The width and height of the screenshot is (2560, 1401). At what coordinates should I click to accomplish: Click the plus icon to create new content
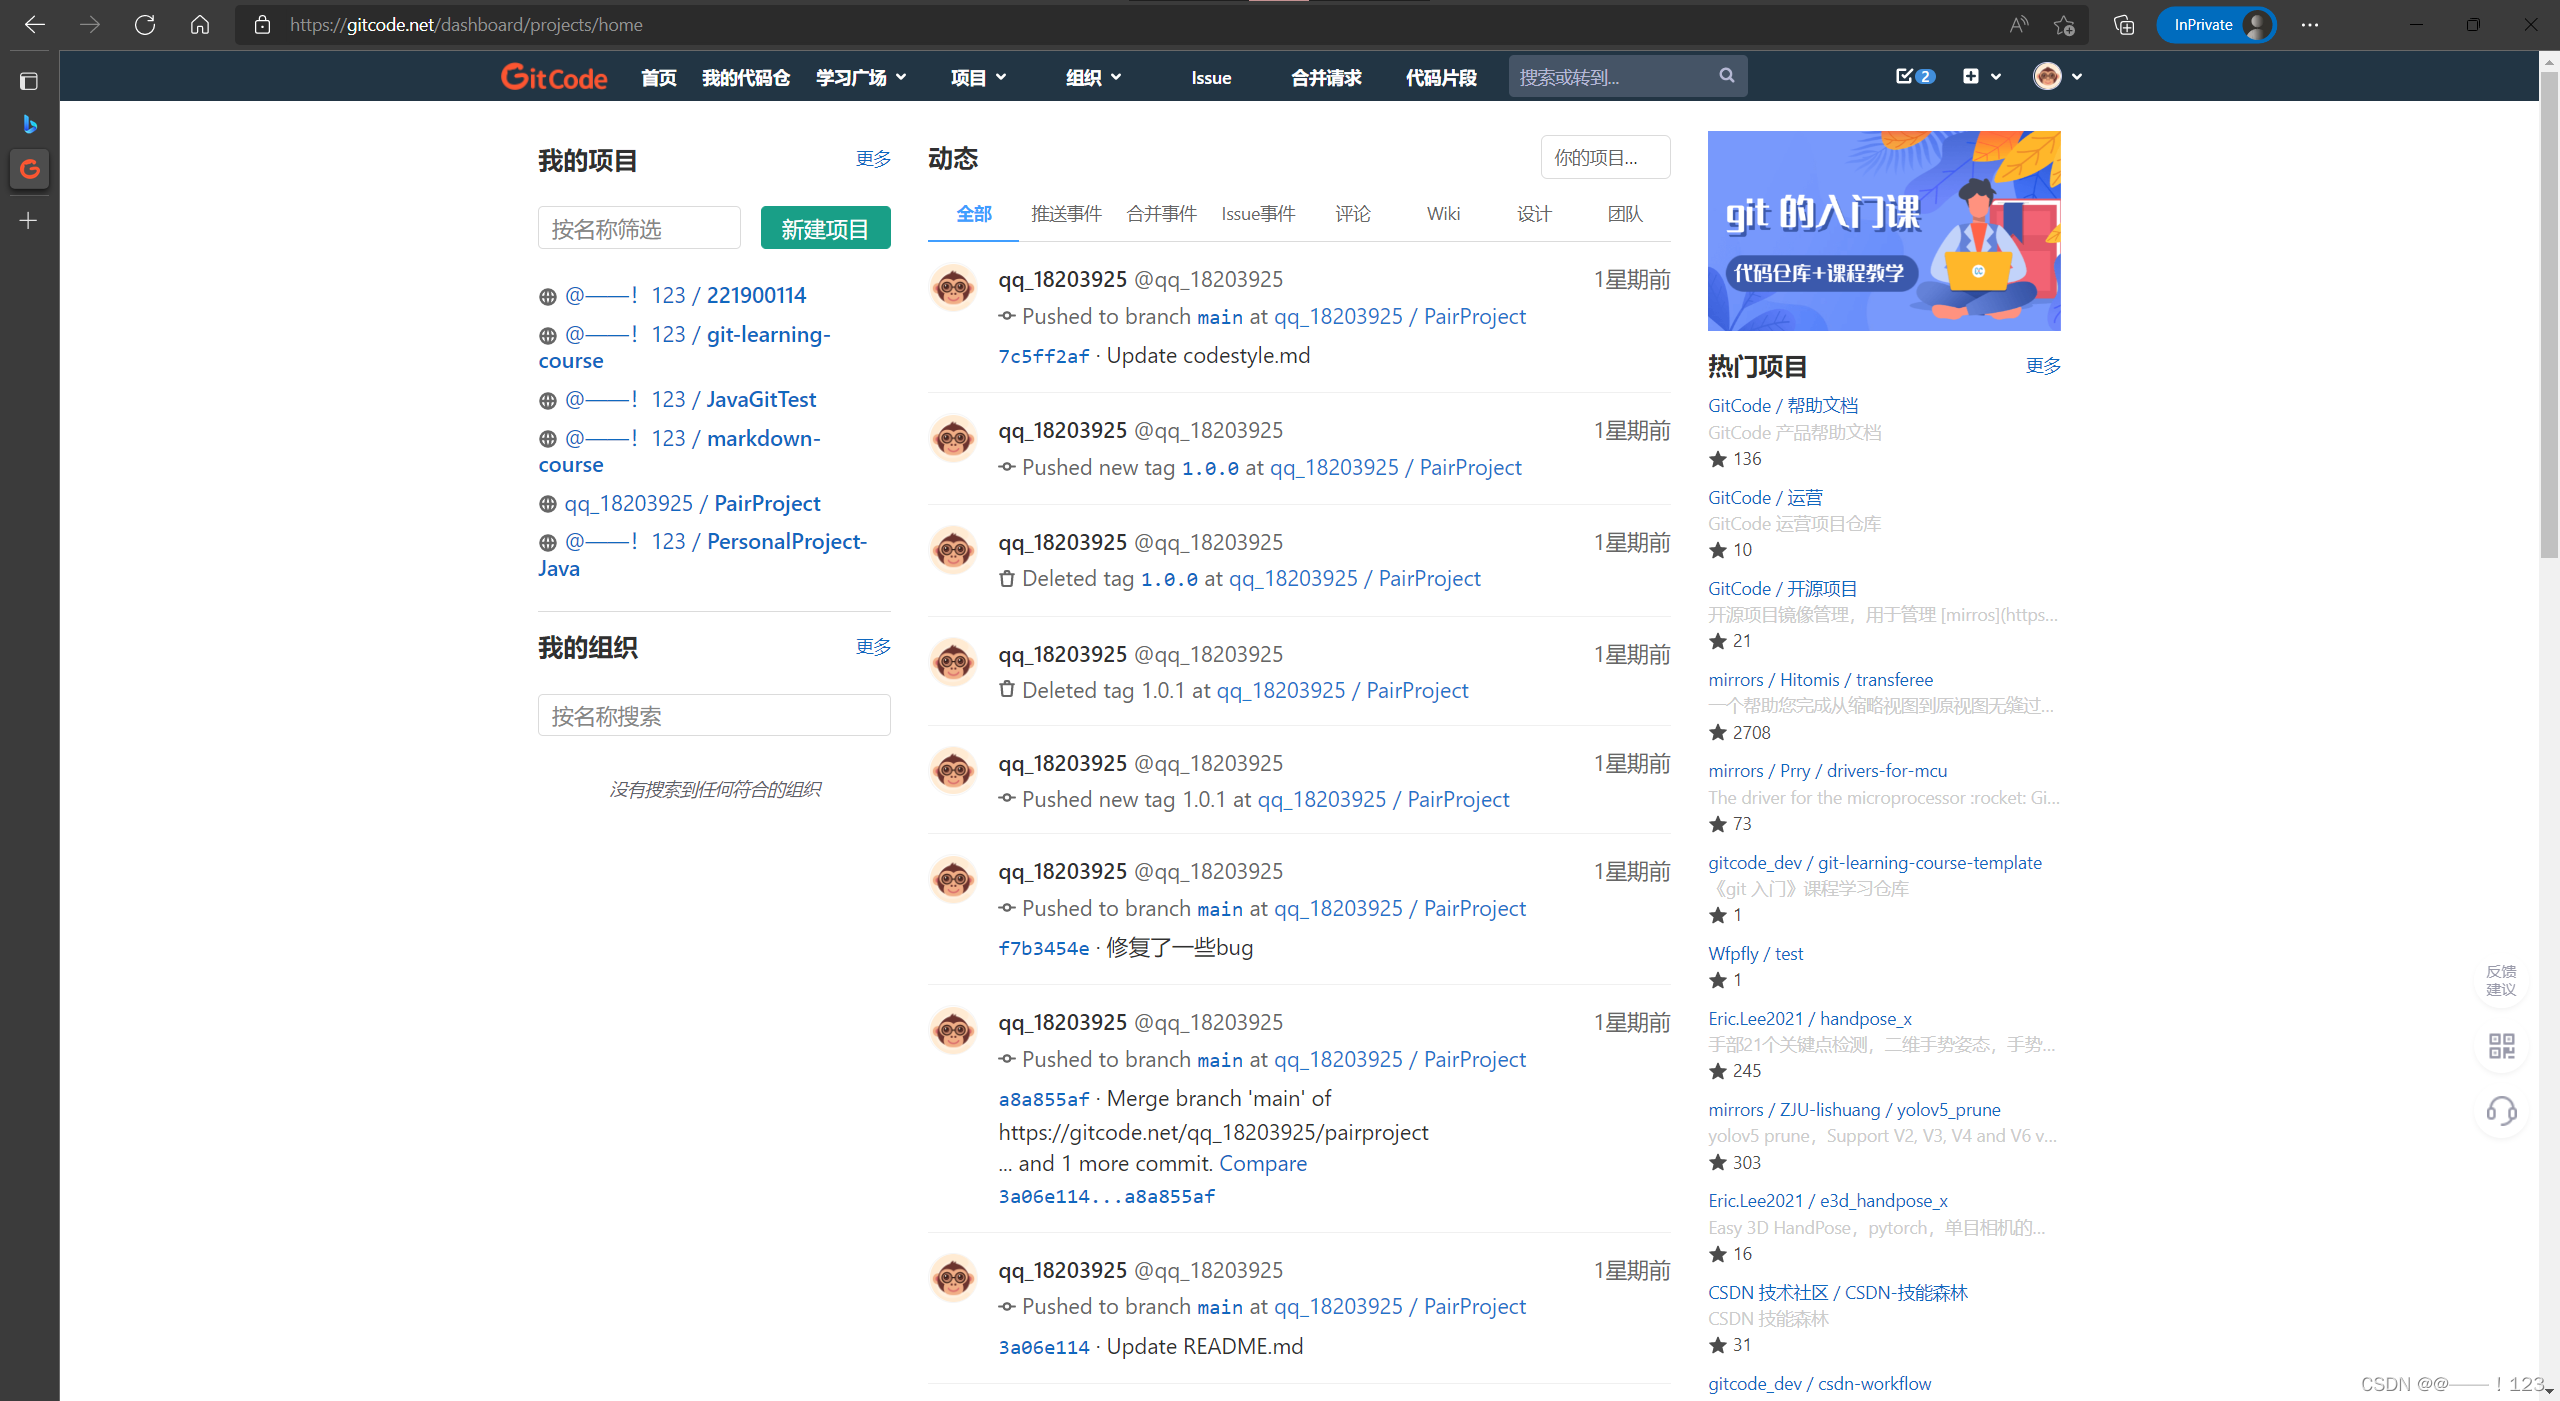coord(1969,76)
